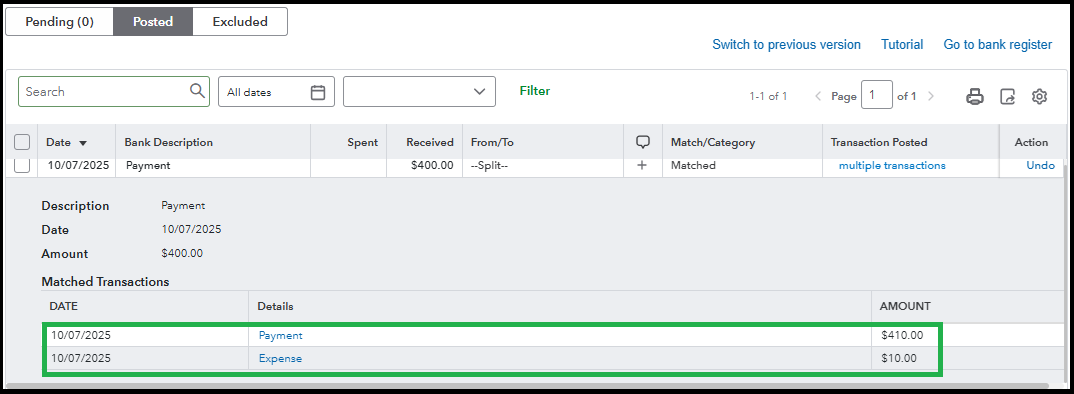This screenshot has width=1074, height=394.
Task: Add a note with the plus icon
Action: point(642,165)
